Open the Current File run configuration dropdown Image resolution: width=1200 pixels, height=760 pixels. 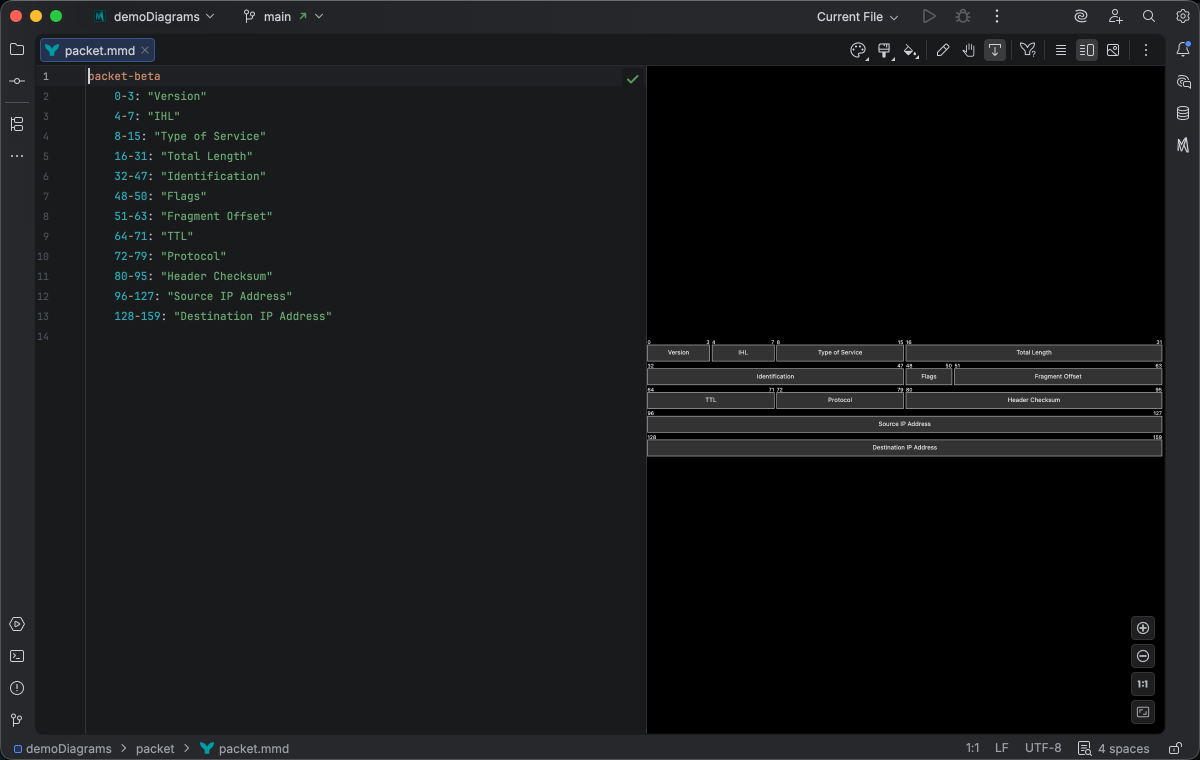[x=857, y=16]
